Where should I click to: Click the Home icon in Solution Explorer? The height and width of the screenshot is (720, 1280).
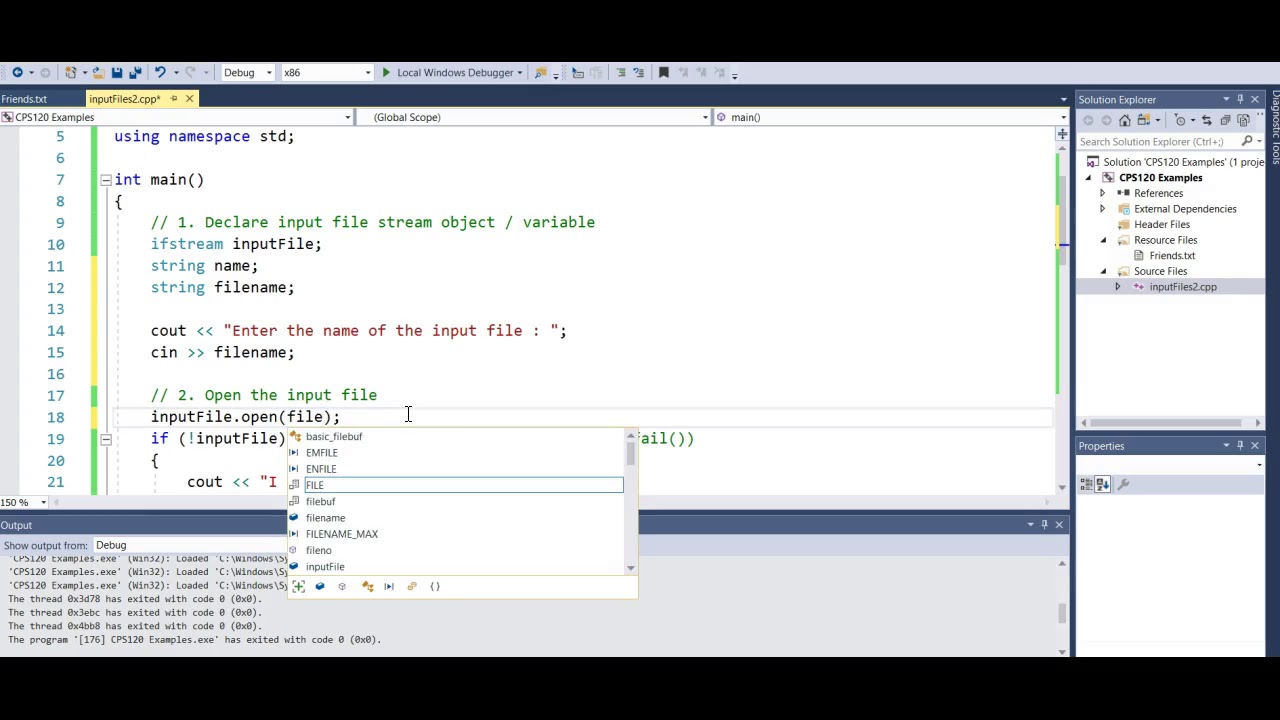(1125, 120)
